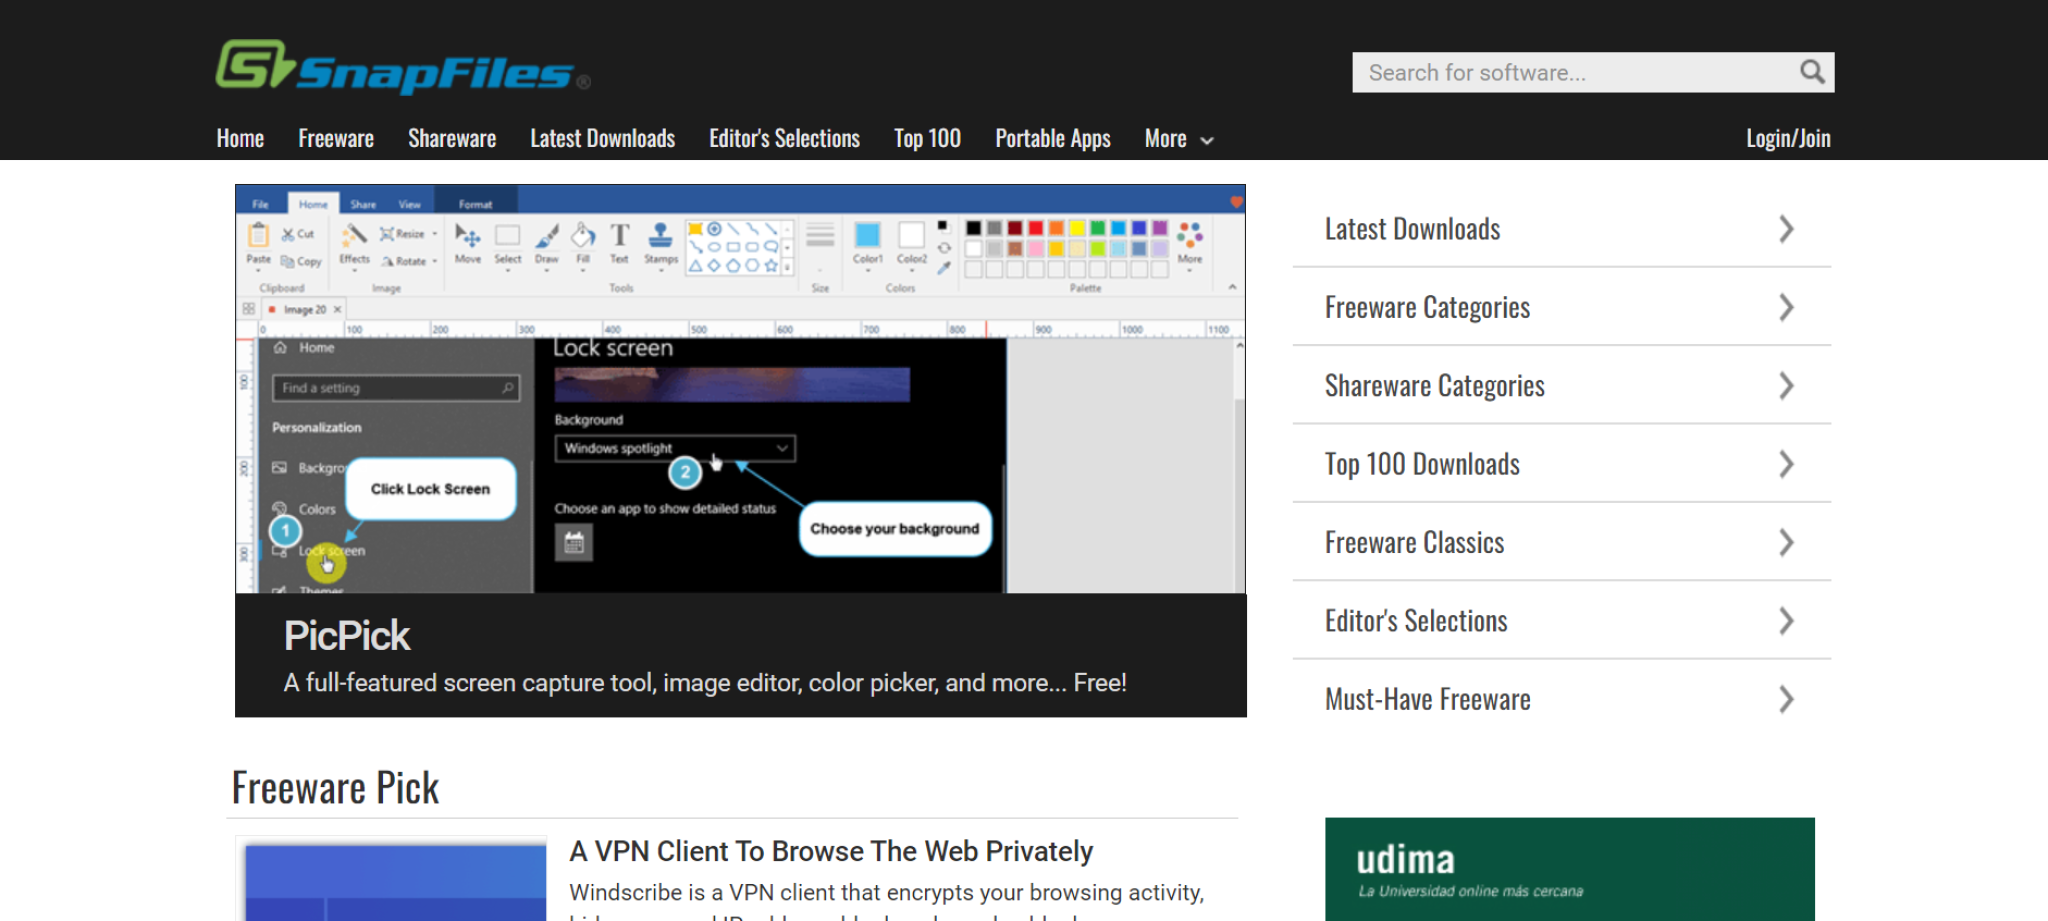This screenshot has width=2048, height=921.
Task: Click the Top 100 Downloads chevron arrow
Action: point(1786,464)
